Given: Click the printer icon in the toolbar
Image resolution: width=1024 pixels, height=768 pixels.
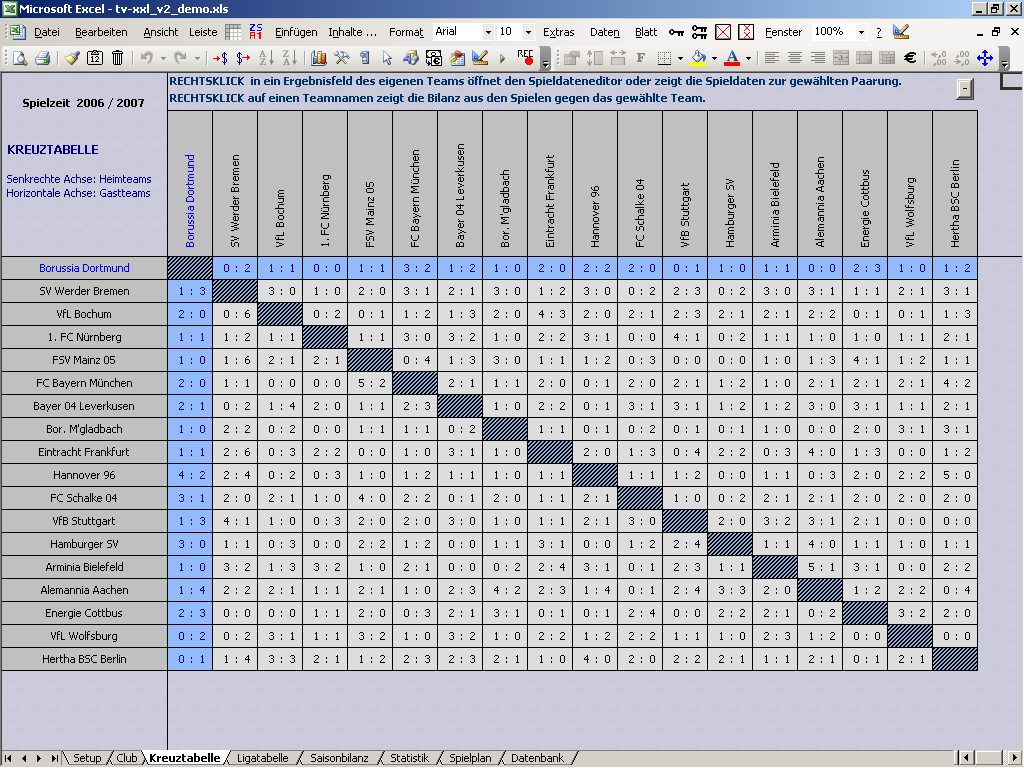Looking at the screenshot, I should point(42,58).
